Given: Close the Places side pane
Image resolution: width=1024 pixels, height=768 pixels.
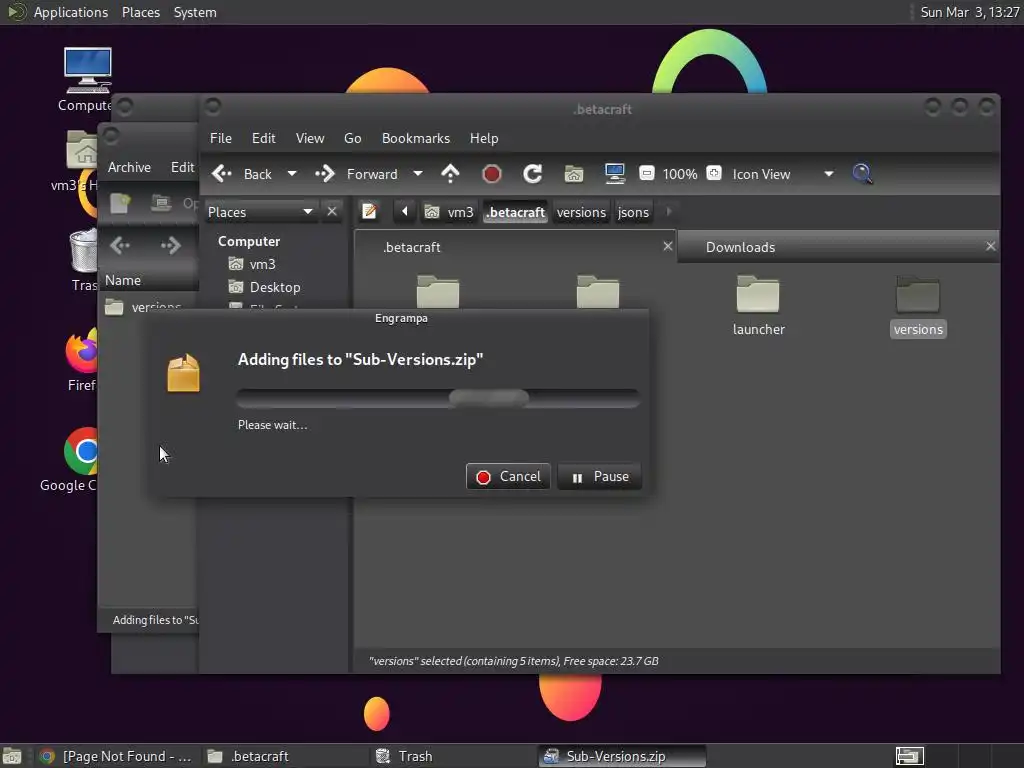Looking at the screenshot, I should 332,212.
